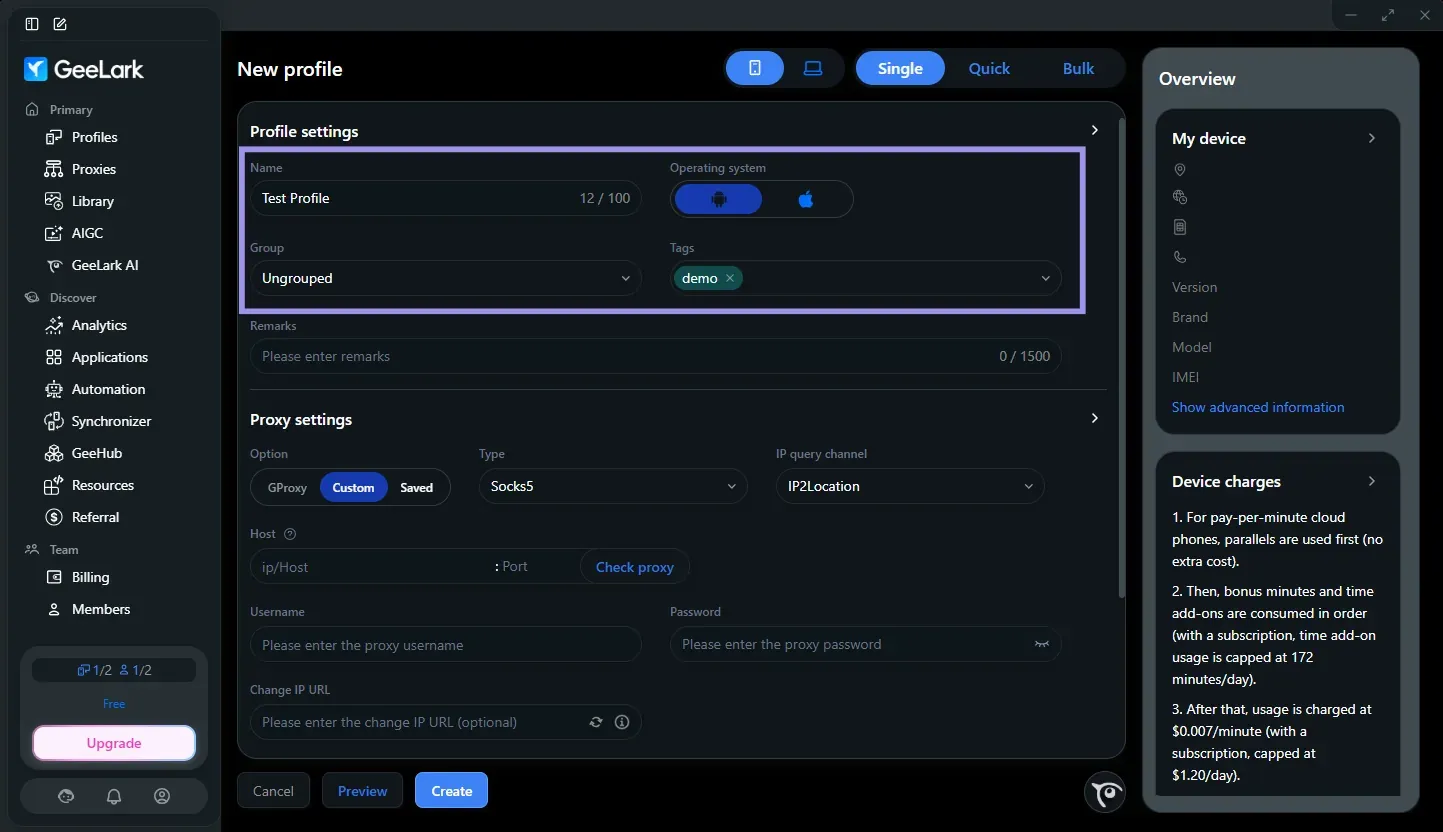Select GProxy option
The height and width of the screenshot is (832, 1443).
coord(287,487)
